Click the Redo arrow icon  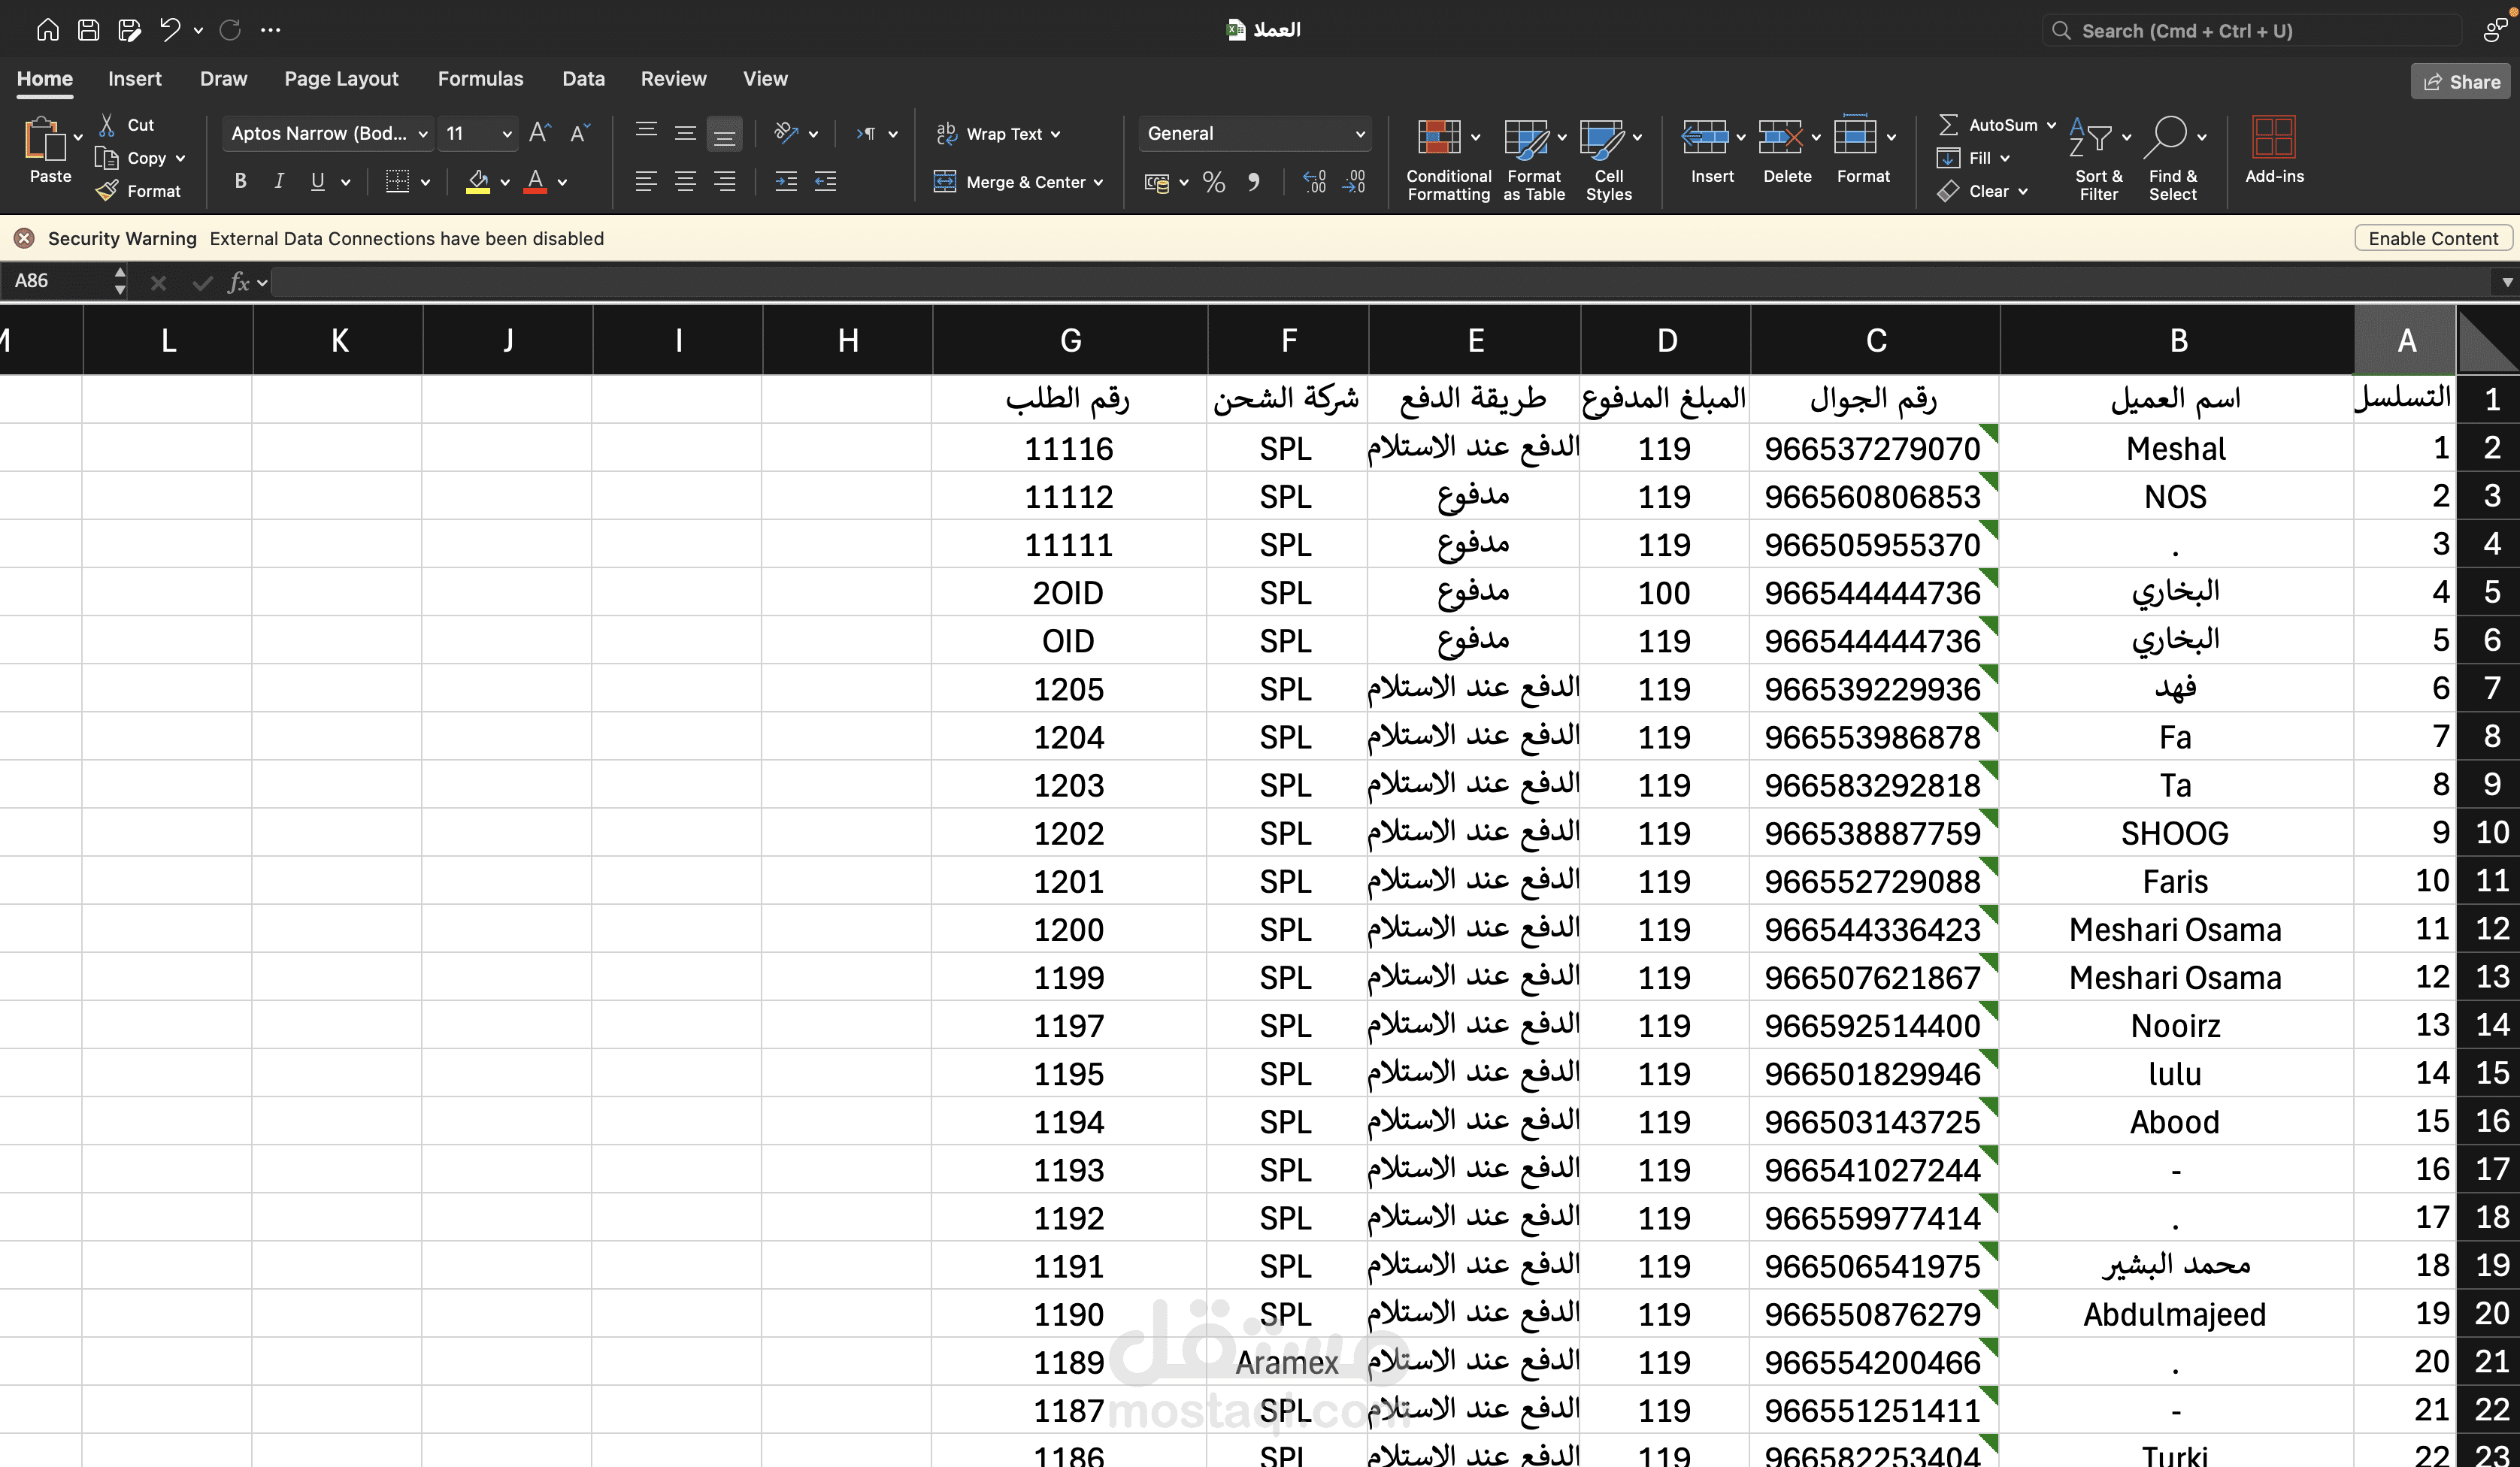point(230,30)
